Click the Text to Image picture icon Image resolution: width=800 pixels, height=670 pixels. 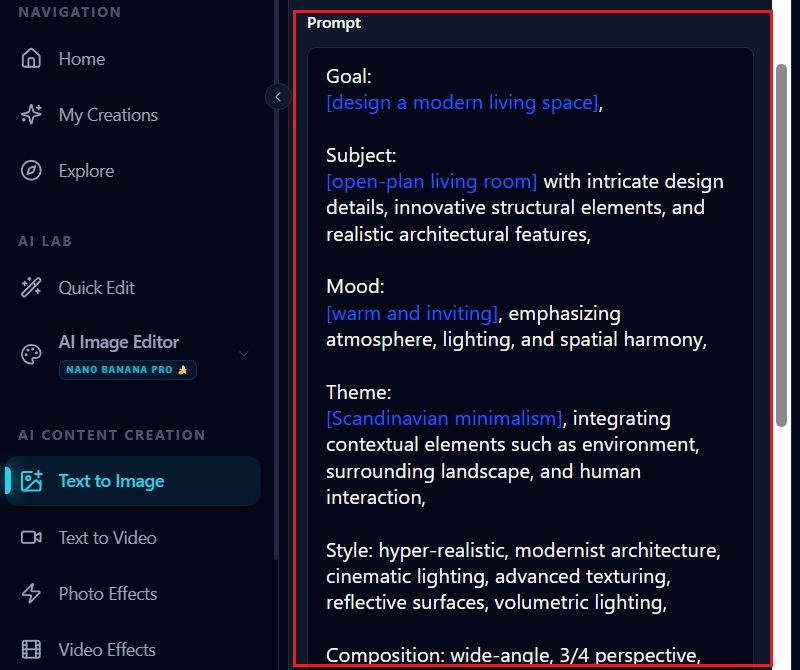pyautogui.click(x=31, y=481)
